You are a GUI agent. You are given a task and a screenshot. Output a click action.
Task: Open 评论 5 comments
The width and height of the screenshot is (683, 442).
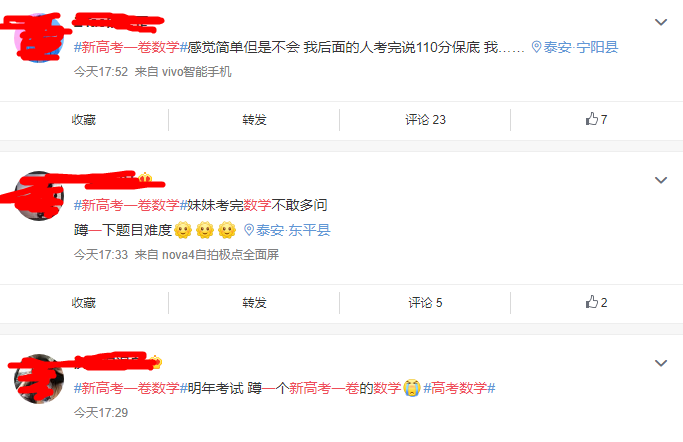(426, 303)
